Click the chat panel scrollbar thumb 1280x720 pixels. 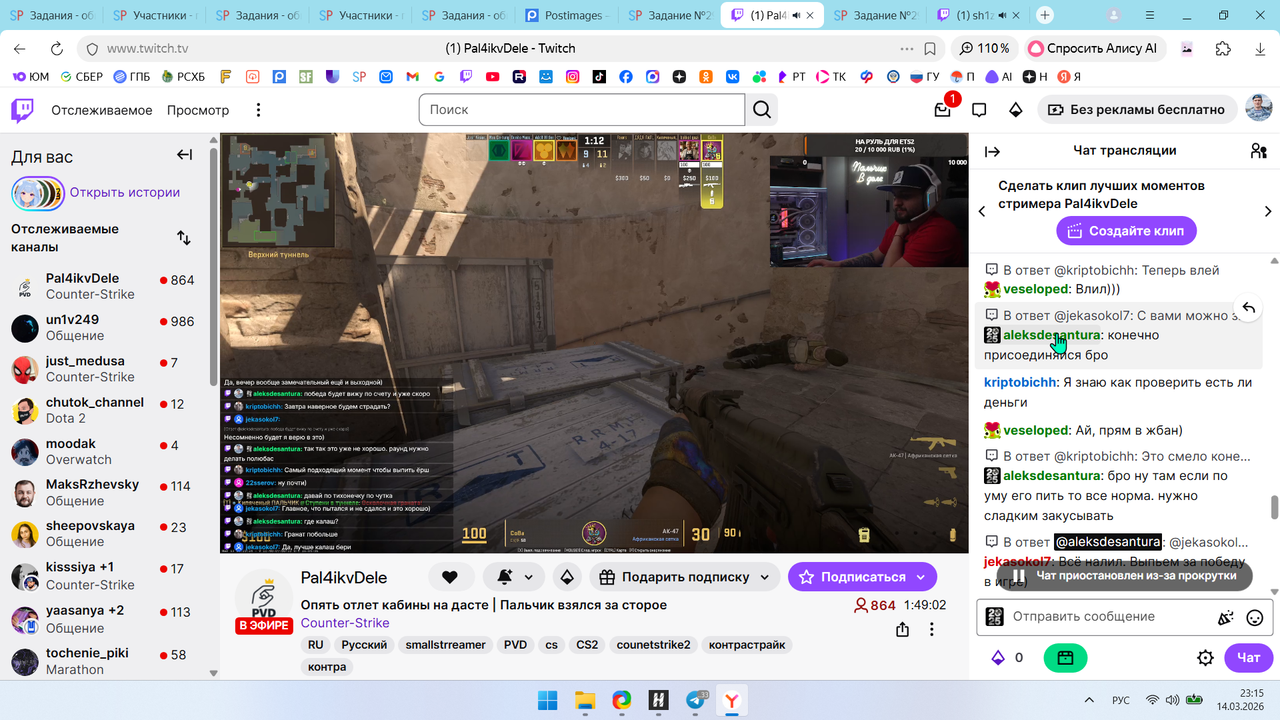coord(1274,507)
